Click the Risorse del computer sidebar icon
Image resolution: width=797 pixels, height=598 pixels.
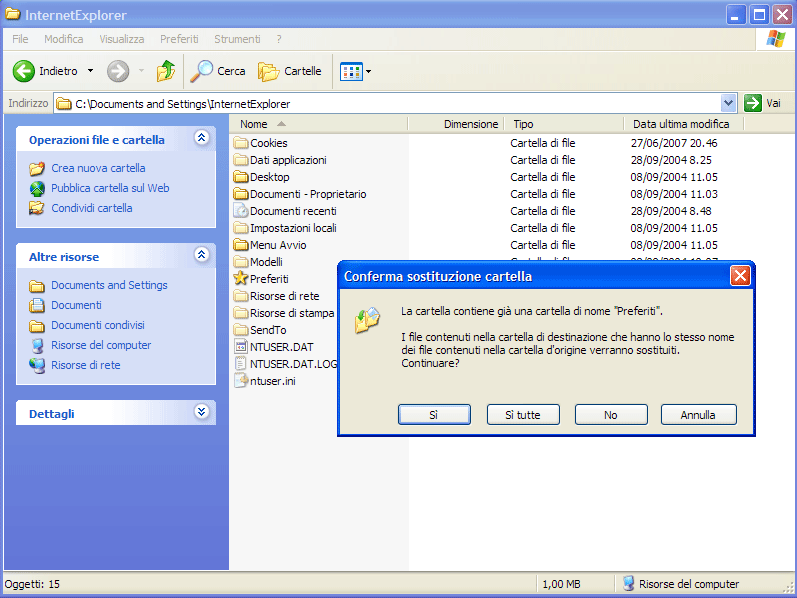click(x=37, y=346)
